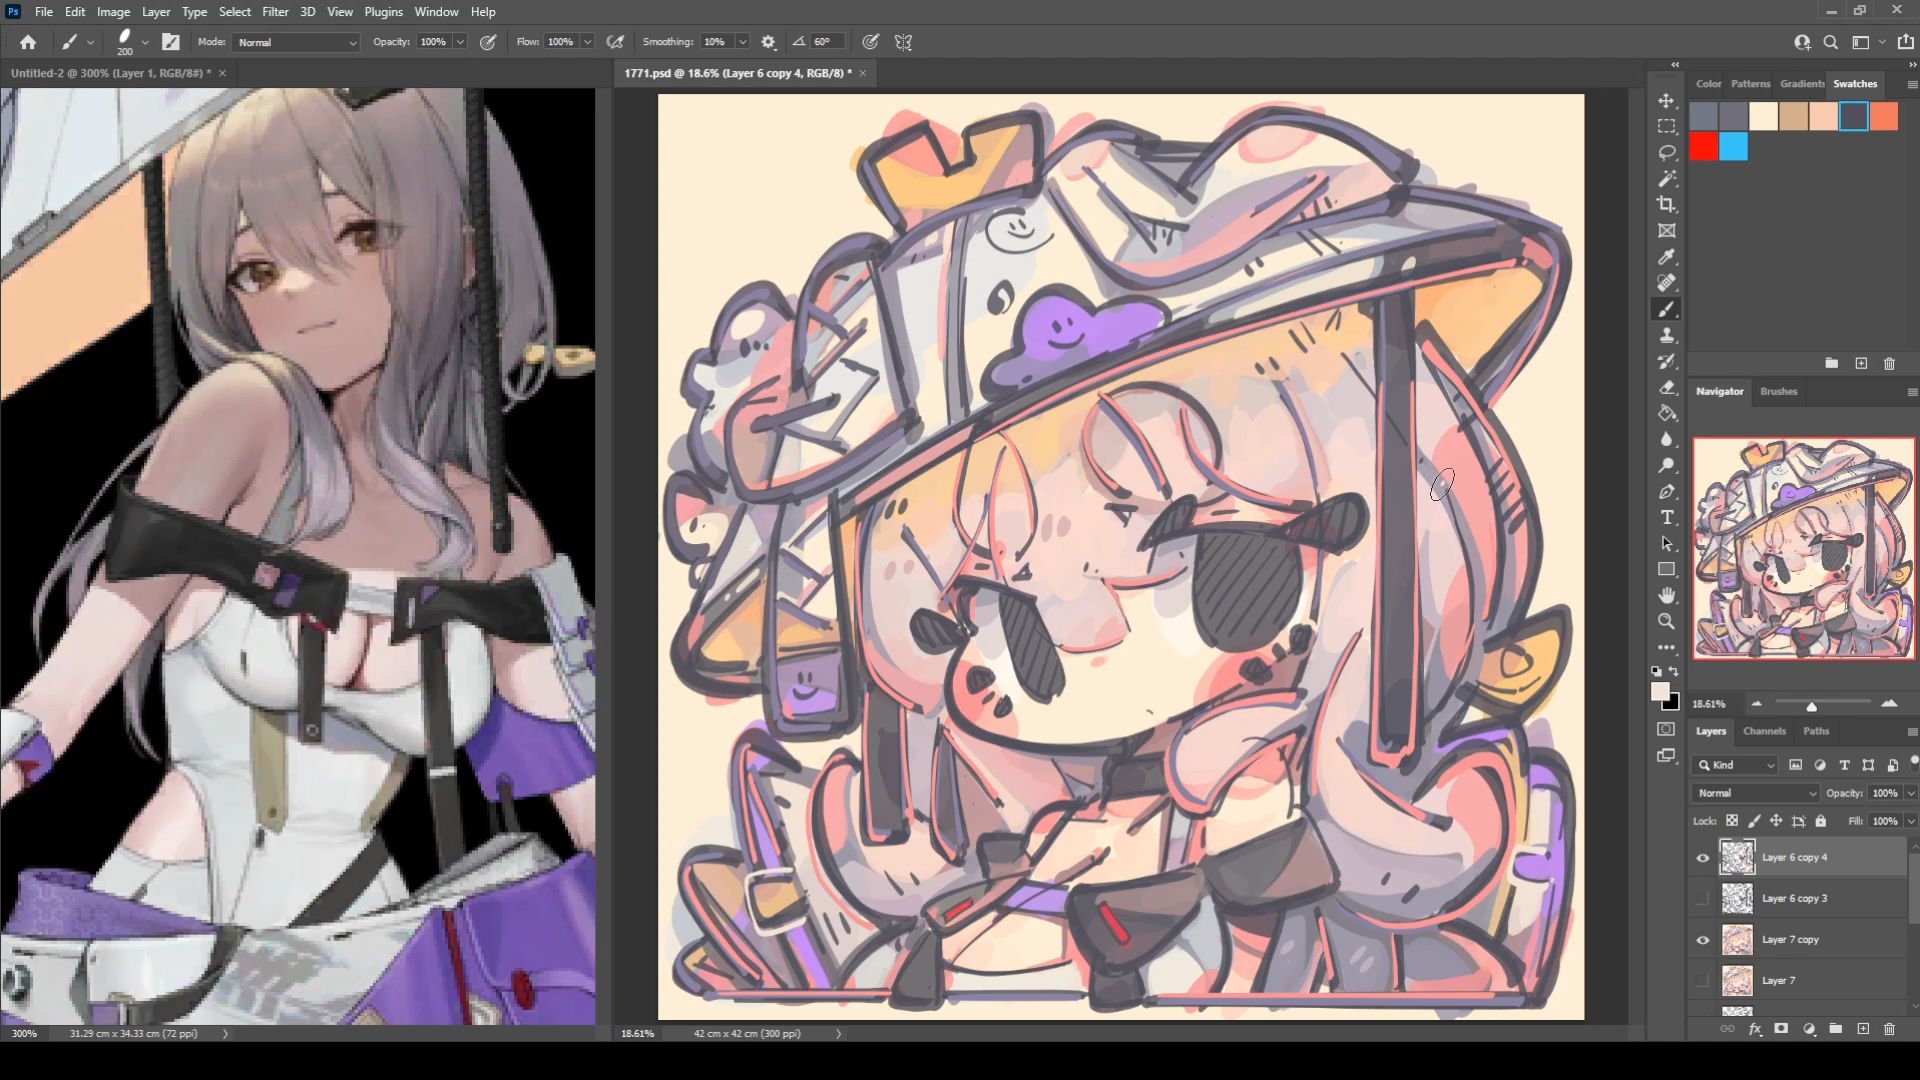Create a new group in Layers panel
Viewport: 1920px width, 1080px height.
1835,1028
